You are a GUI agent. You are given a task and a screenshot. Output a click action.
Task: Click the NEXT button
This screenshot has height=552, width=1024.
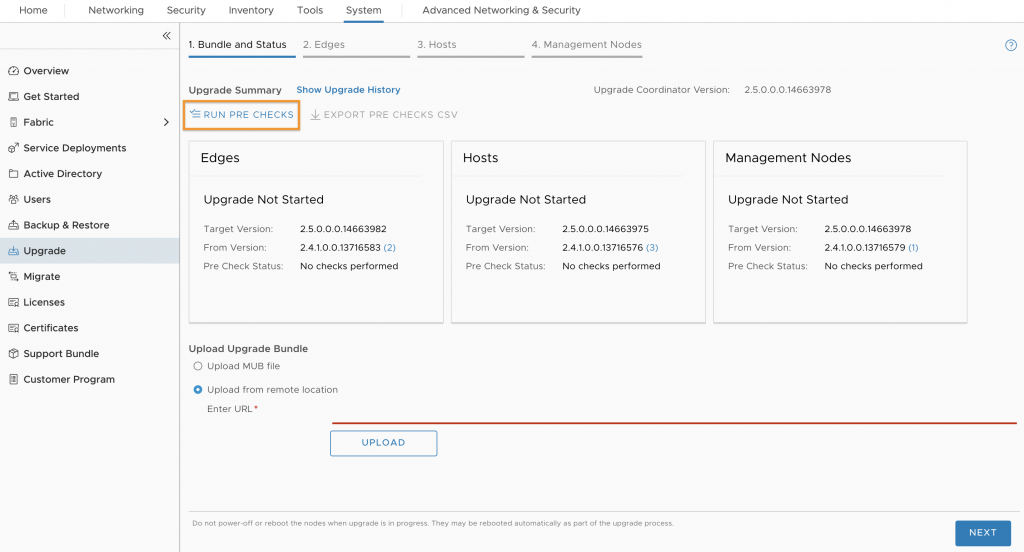pyautogui.click(x=983, y=533)
